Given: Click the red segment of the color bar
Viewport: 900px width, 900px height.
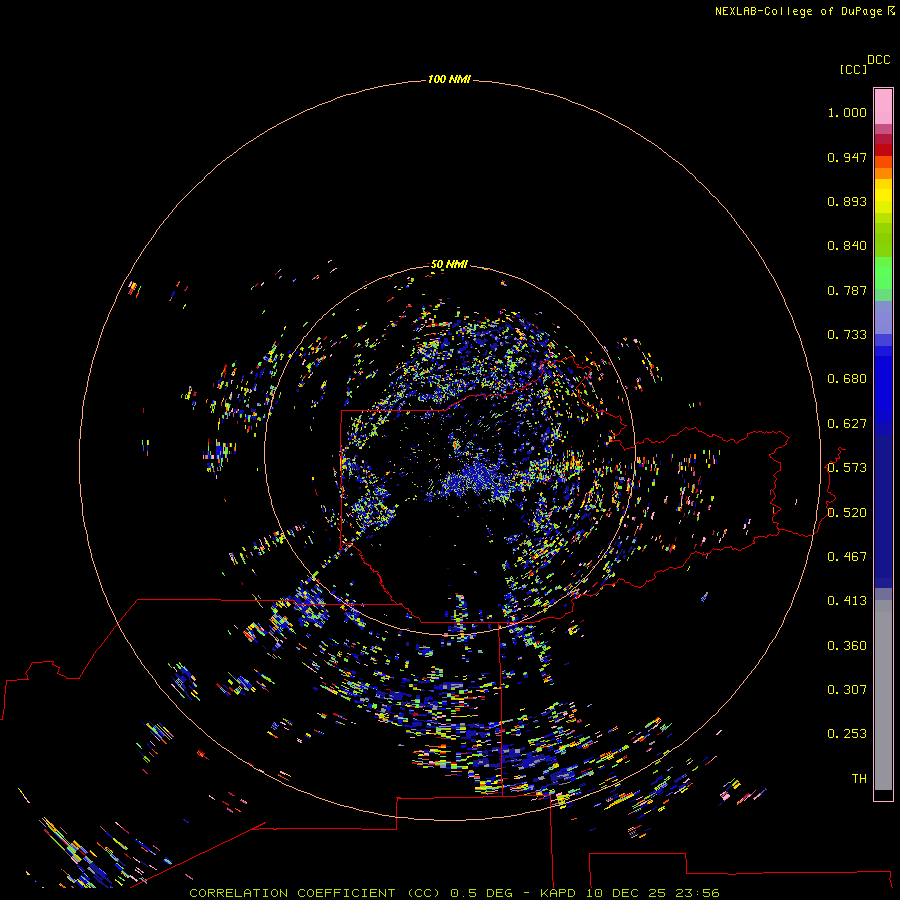Looking at the screenshot, I should 883,150.
